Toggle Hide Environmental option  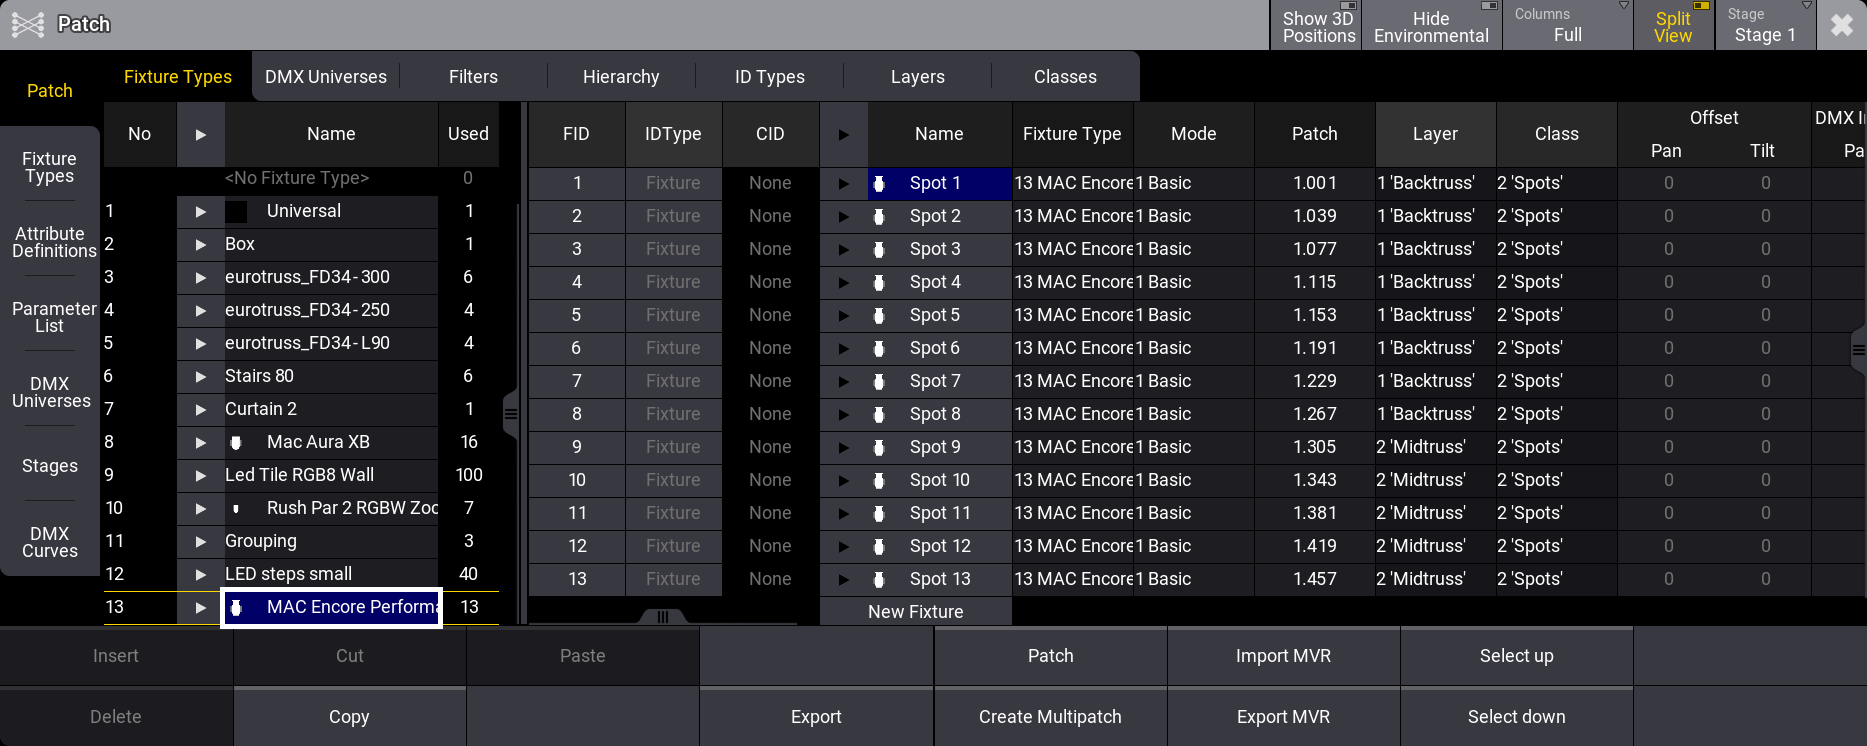1430,26
